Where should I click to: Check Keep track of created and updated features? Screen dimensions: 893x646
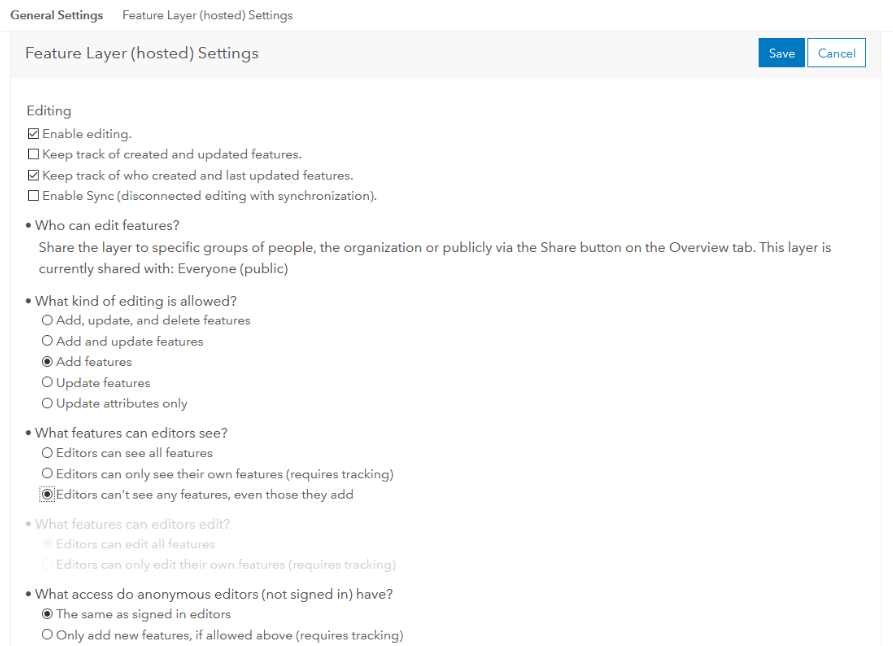coord(34,155)
